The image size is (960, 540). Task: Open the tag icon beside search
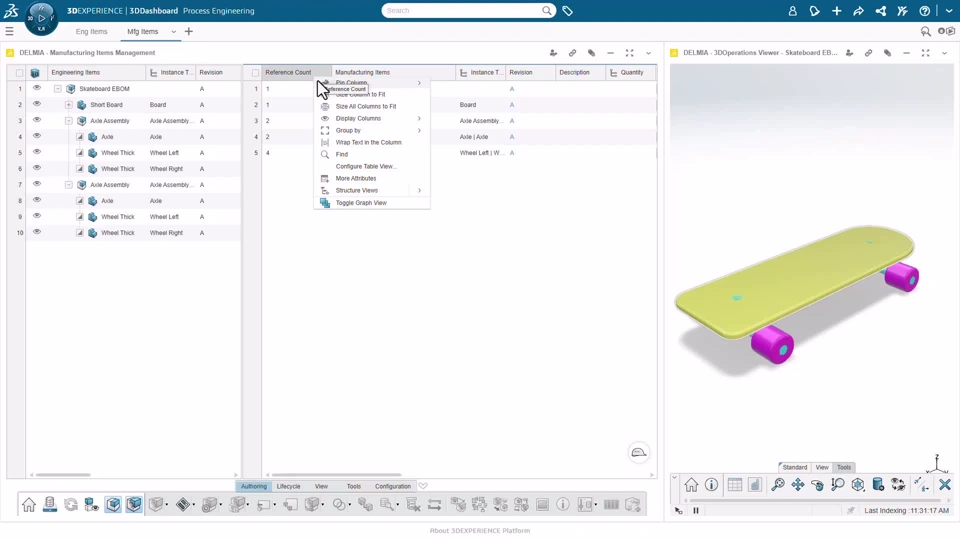tap(568, 11)
